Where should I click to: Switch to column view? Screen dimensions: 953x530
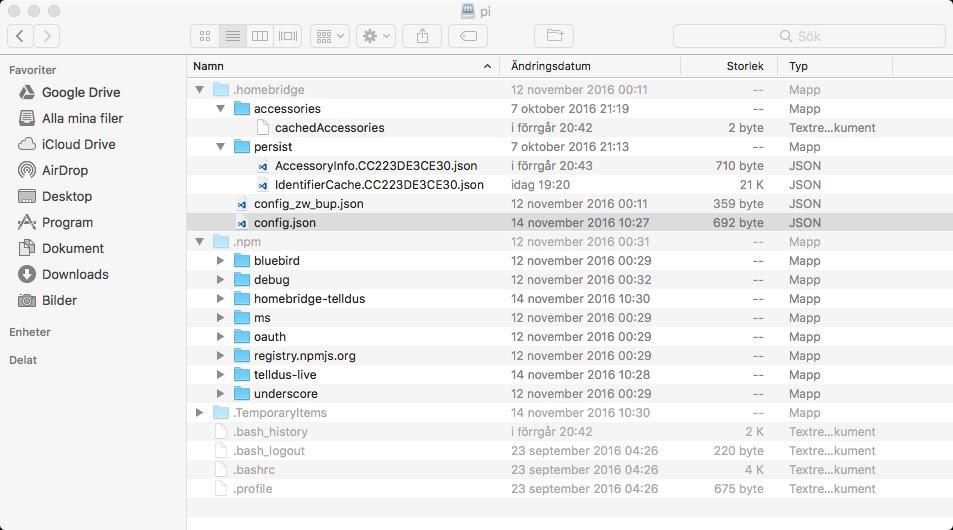260,36
